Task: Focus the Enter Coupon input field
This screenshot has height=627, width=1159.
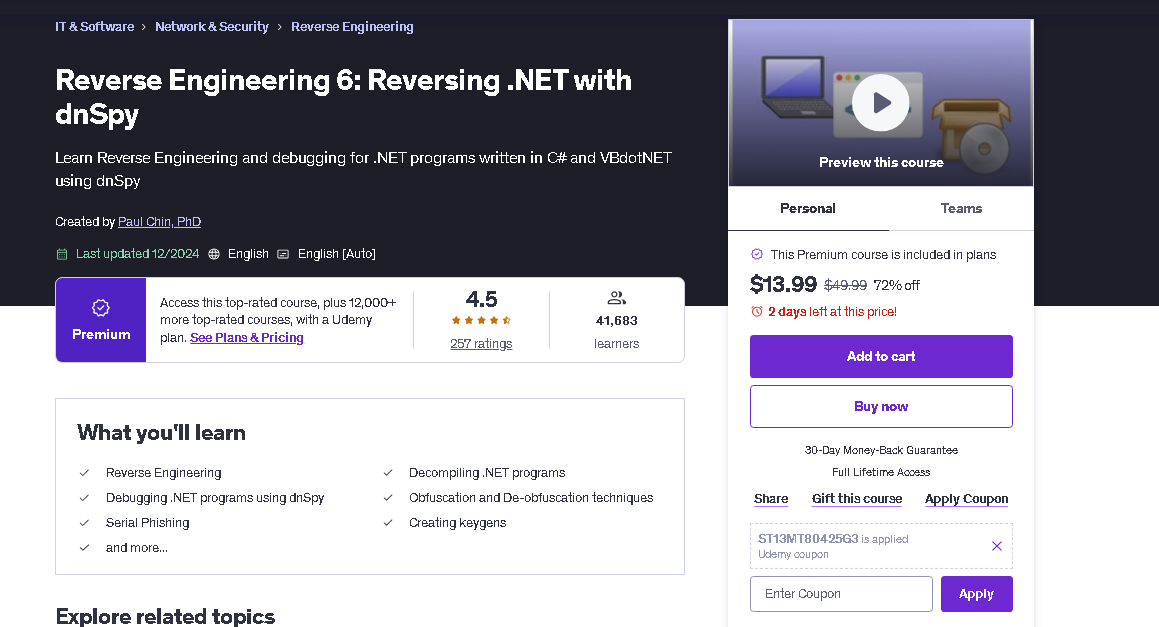Action: [x=841, y=594]
